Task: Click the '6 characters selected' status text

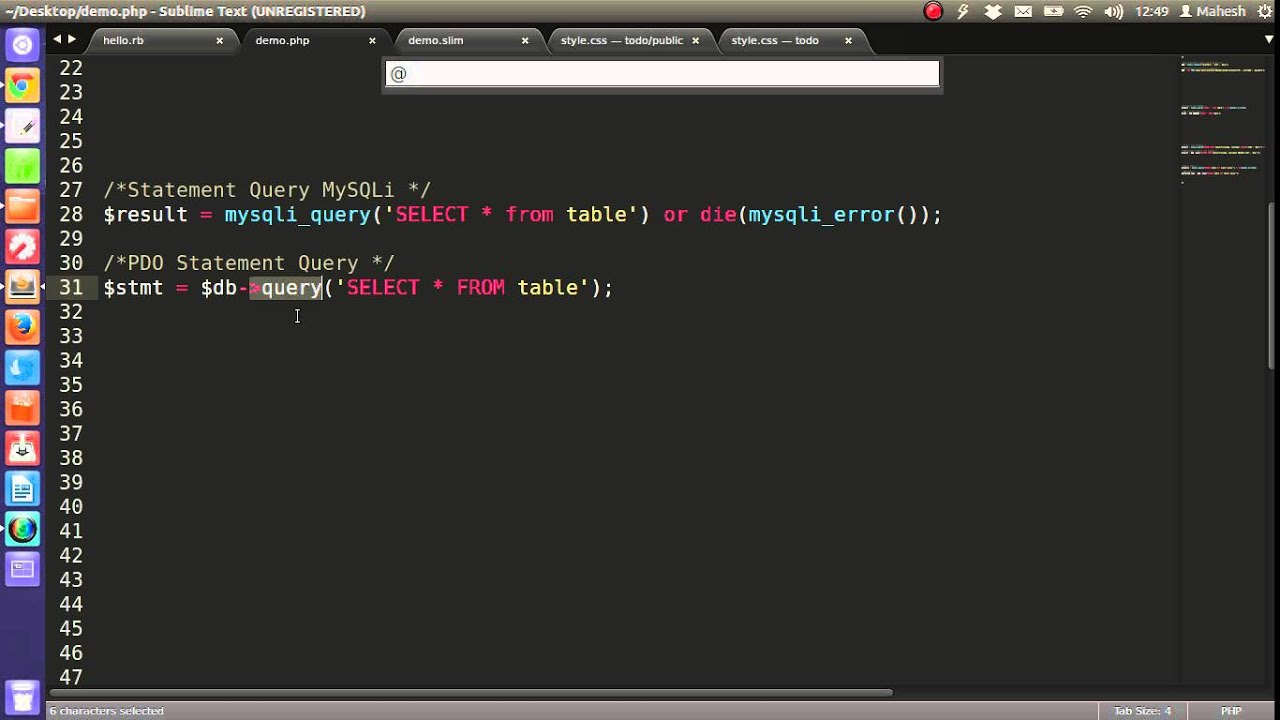Action: 107,711
